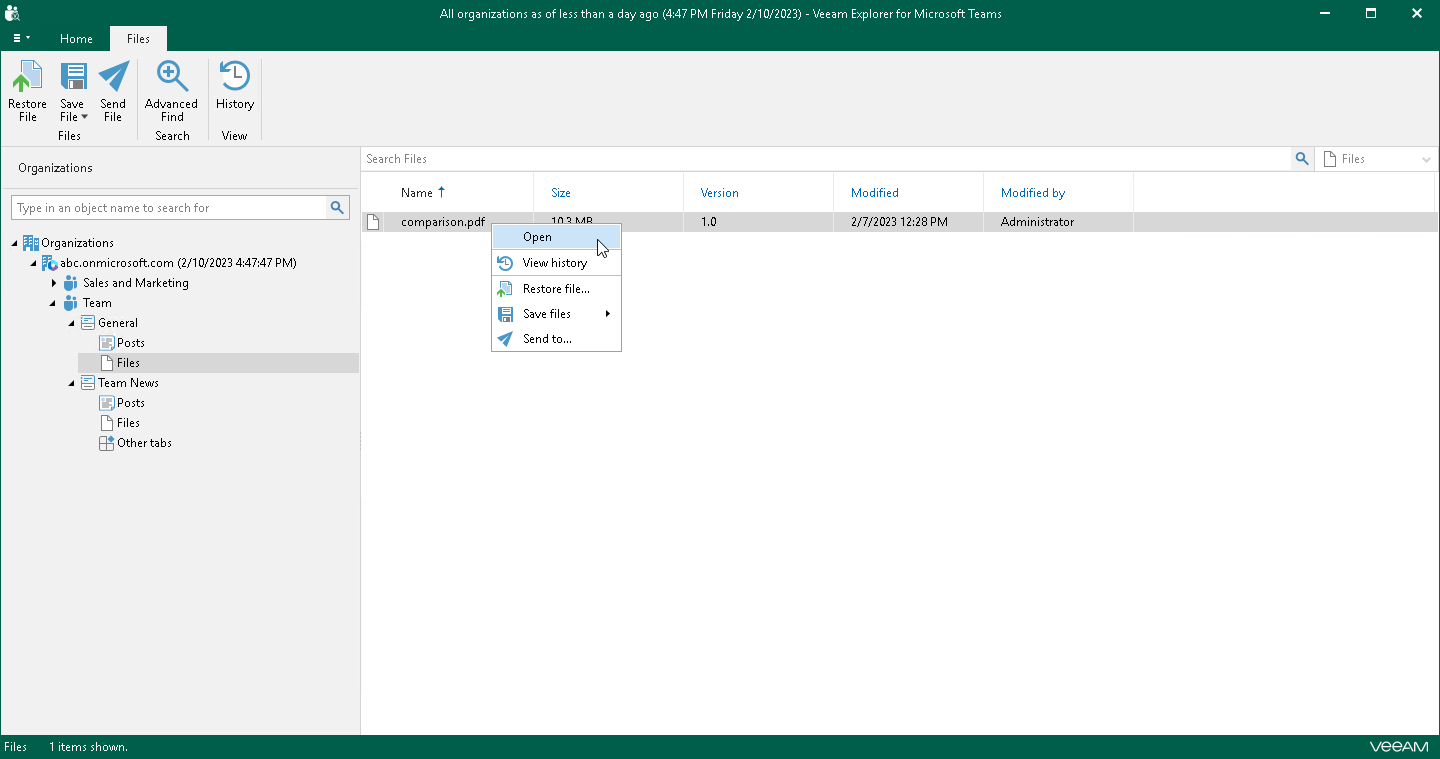This screenshot has height=759, width=1440.
Task: Click the Restore file icon in context menu
Action: [x=505, y=289]
